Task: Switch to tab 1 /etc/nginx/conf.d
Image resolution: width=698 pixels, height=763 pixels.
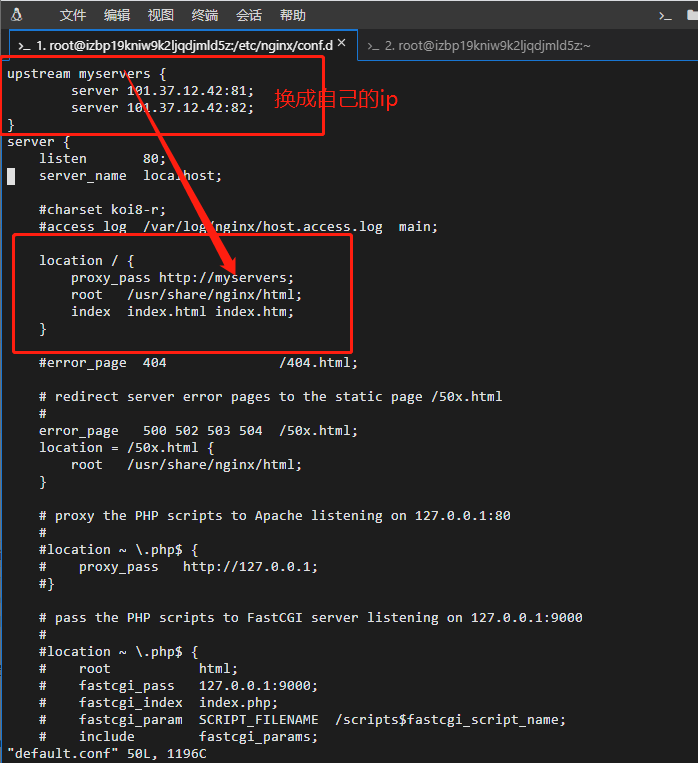Action: pos(183,46)
